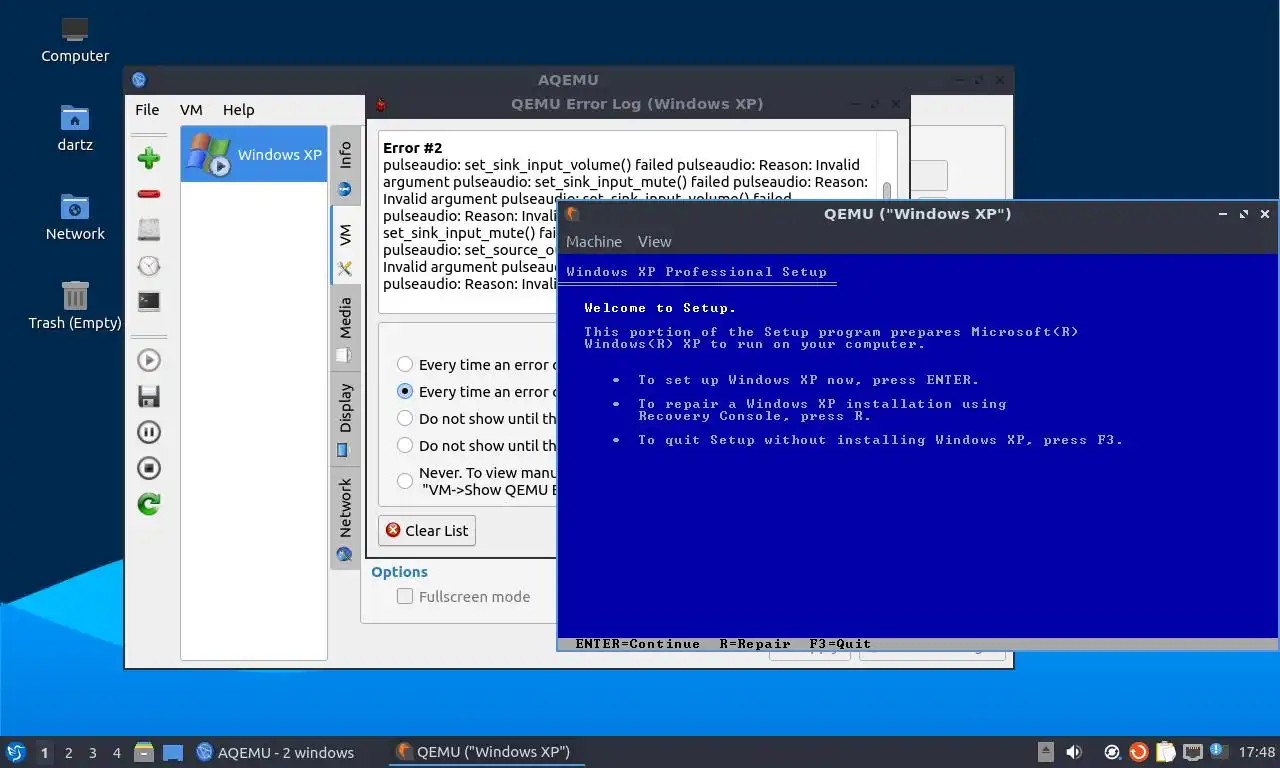Screen dimensions: 1280x768
Task: Switch to virtual desktop 1 in pager
Action: [x=44, y=753]
